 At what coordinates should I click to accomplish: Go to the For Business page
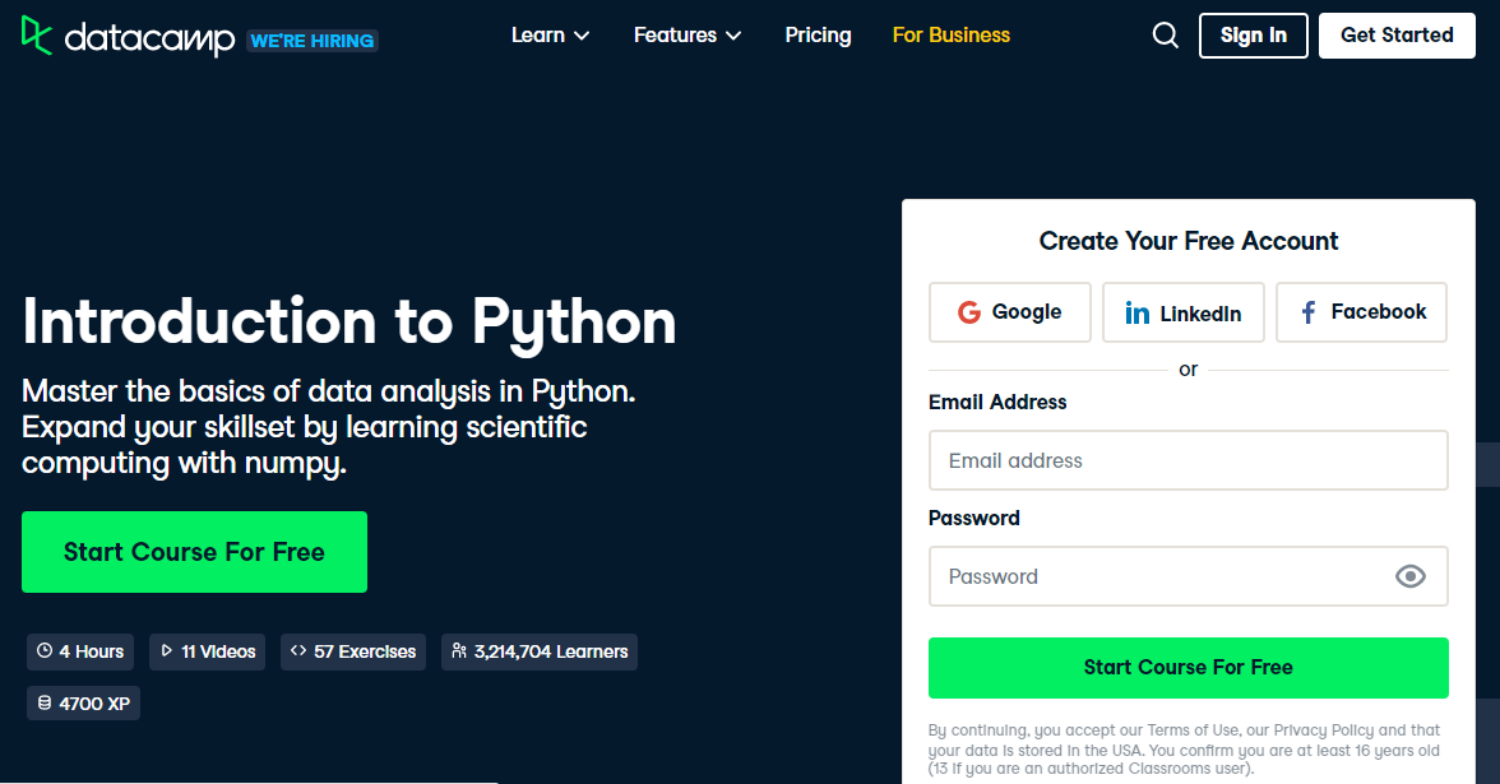tap(951, 36)
